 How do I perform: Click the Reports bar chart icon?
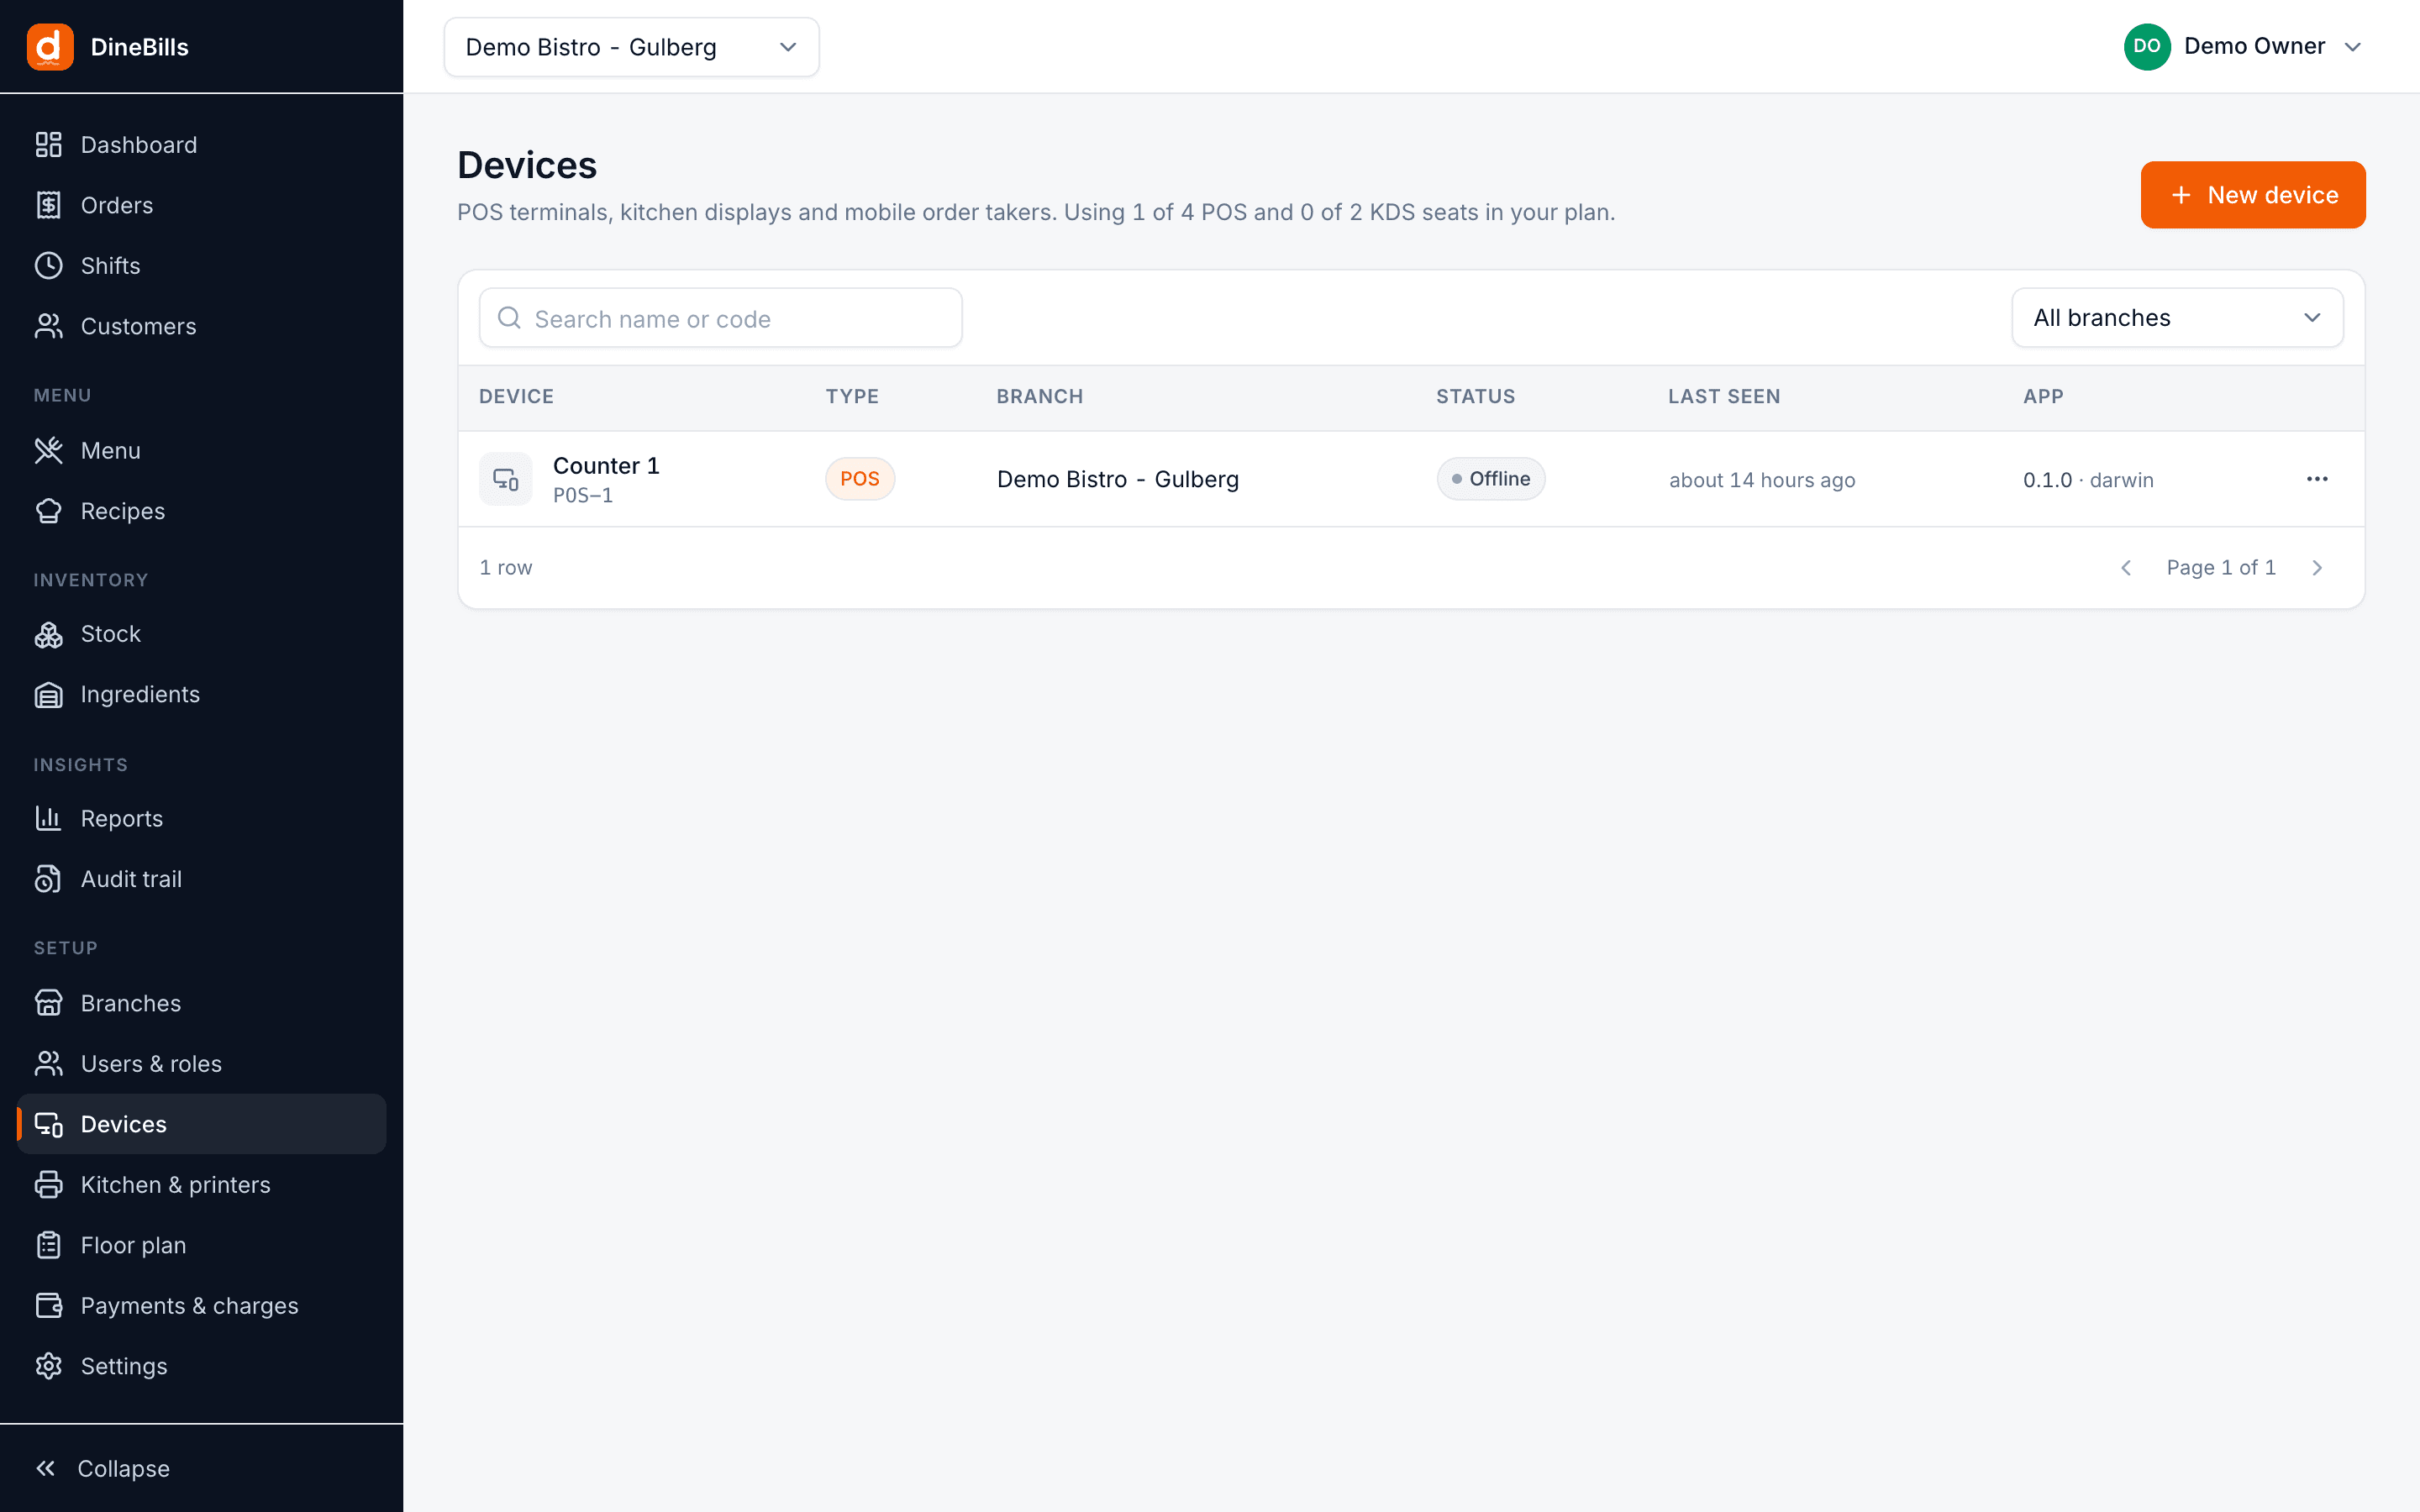49,818
